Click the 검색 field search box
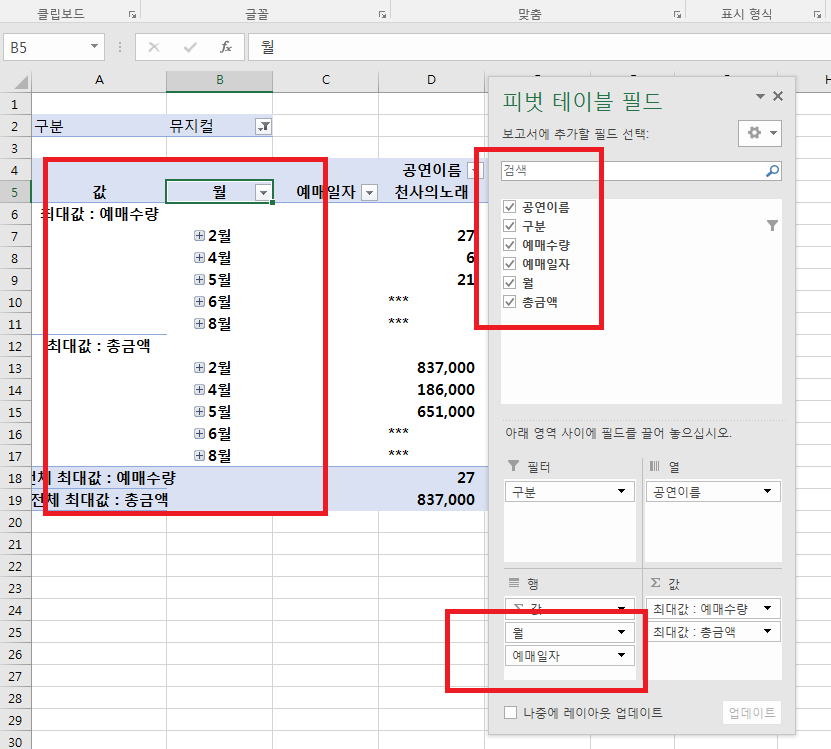Image resolution: width=831 pixels, height=749 pixels. [630, 171]
